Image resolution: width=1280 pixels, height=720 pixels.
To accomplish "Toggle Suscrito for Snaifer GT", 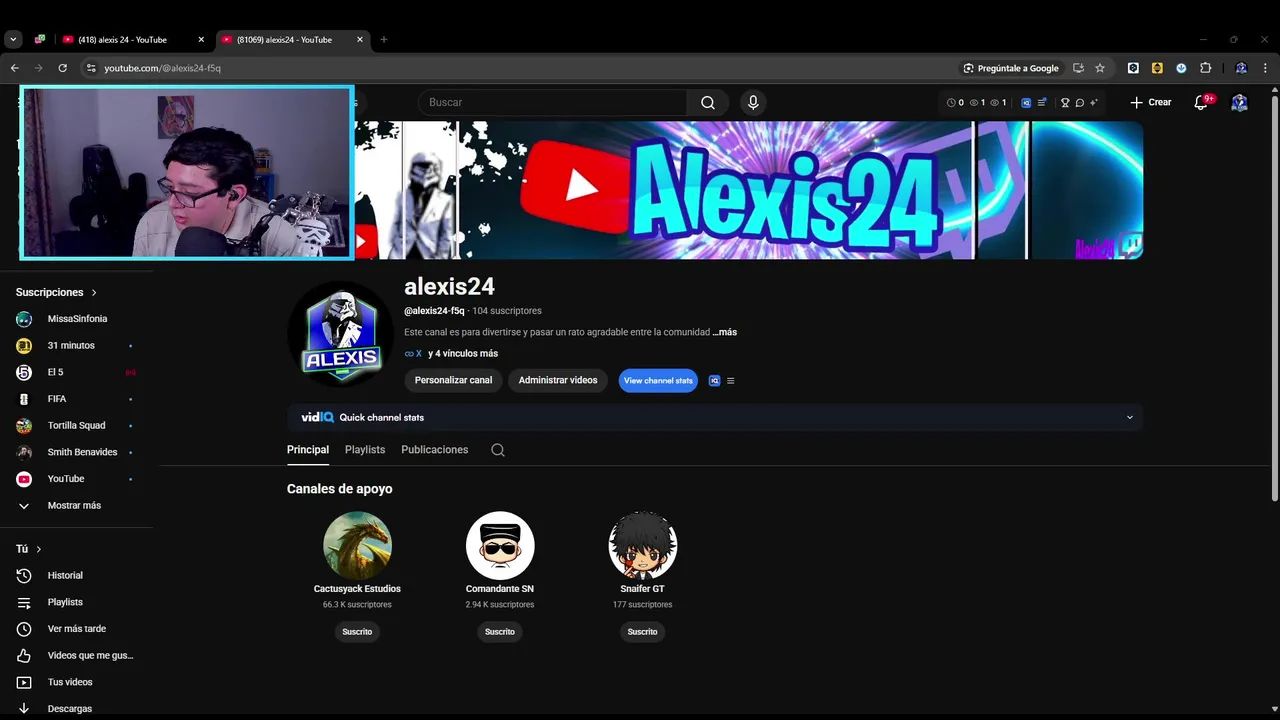I will [643, 632].
